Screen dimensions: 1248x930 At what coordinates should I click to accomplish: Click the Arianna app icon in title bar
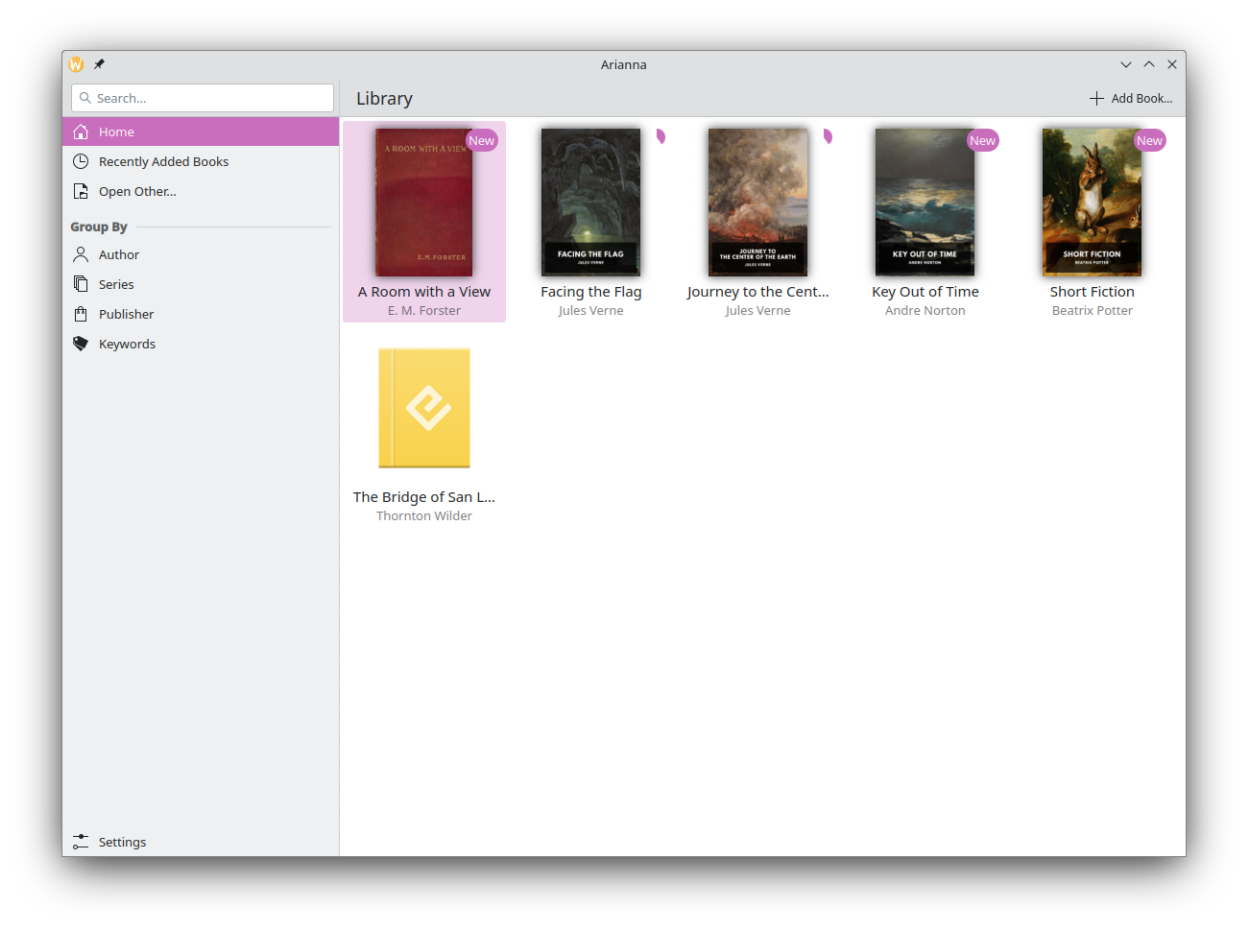coord(76,65)
